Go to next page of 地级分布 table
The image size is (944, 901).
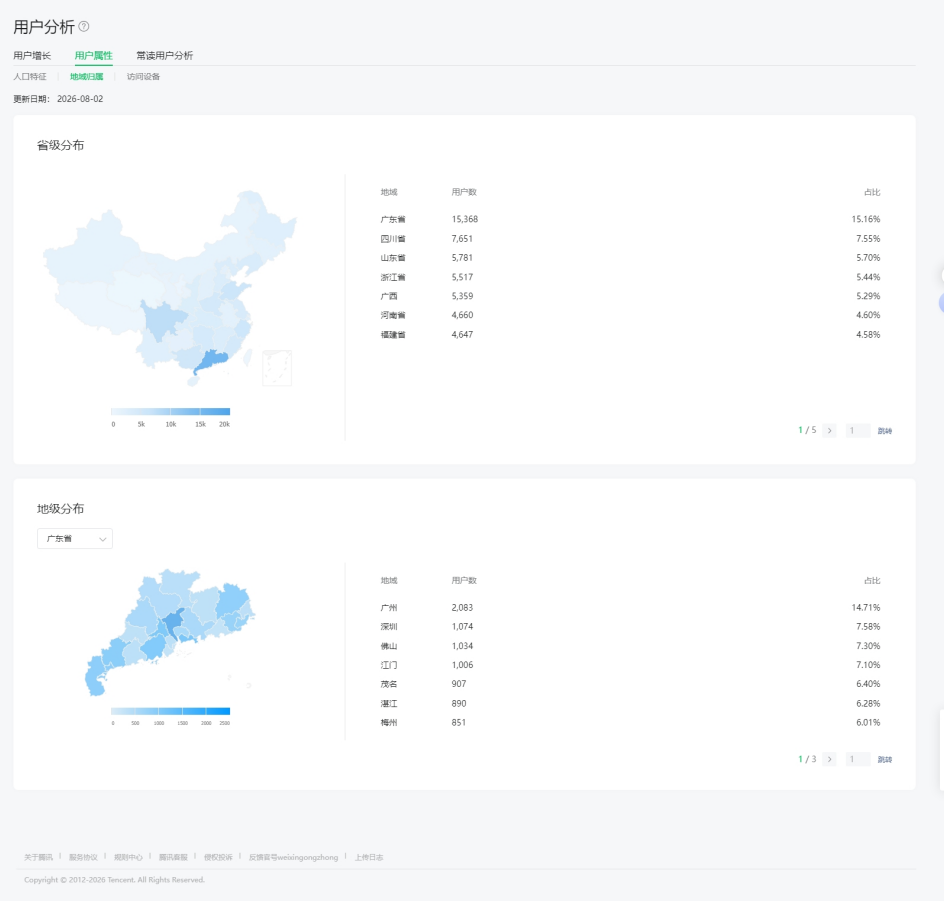tap(830, 759)
